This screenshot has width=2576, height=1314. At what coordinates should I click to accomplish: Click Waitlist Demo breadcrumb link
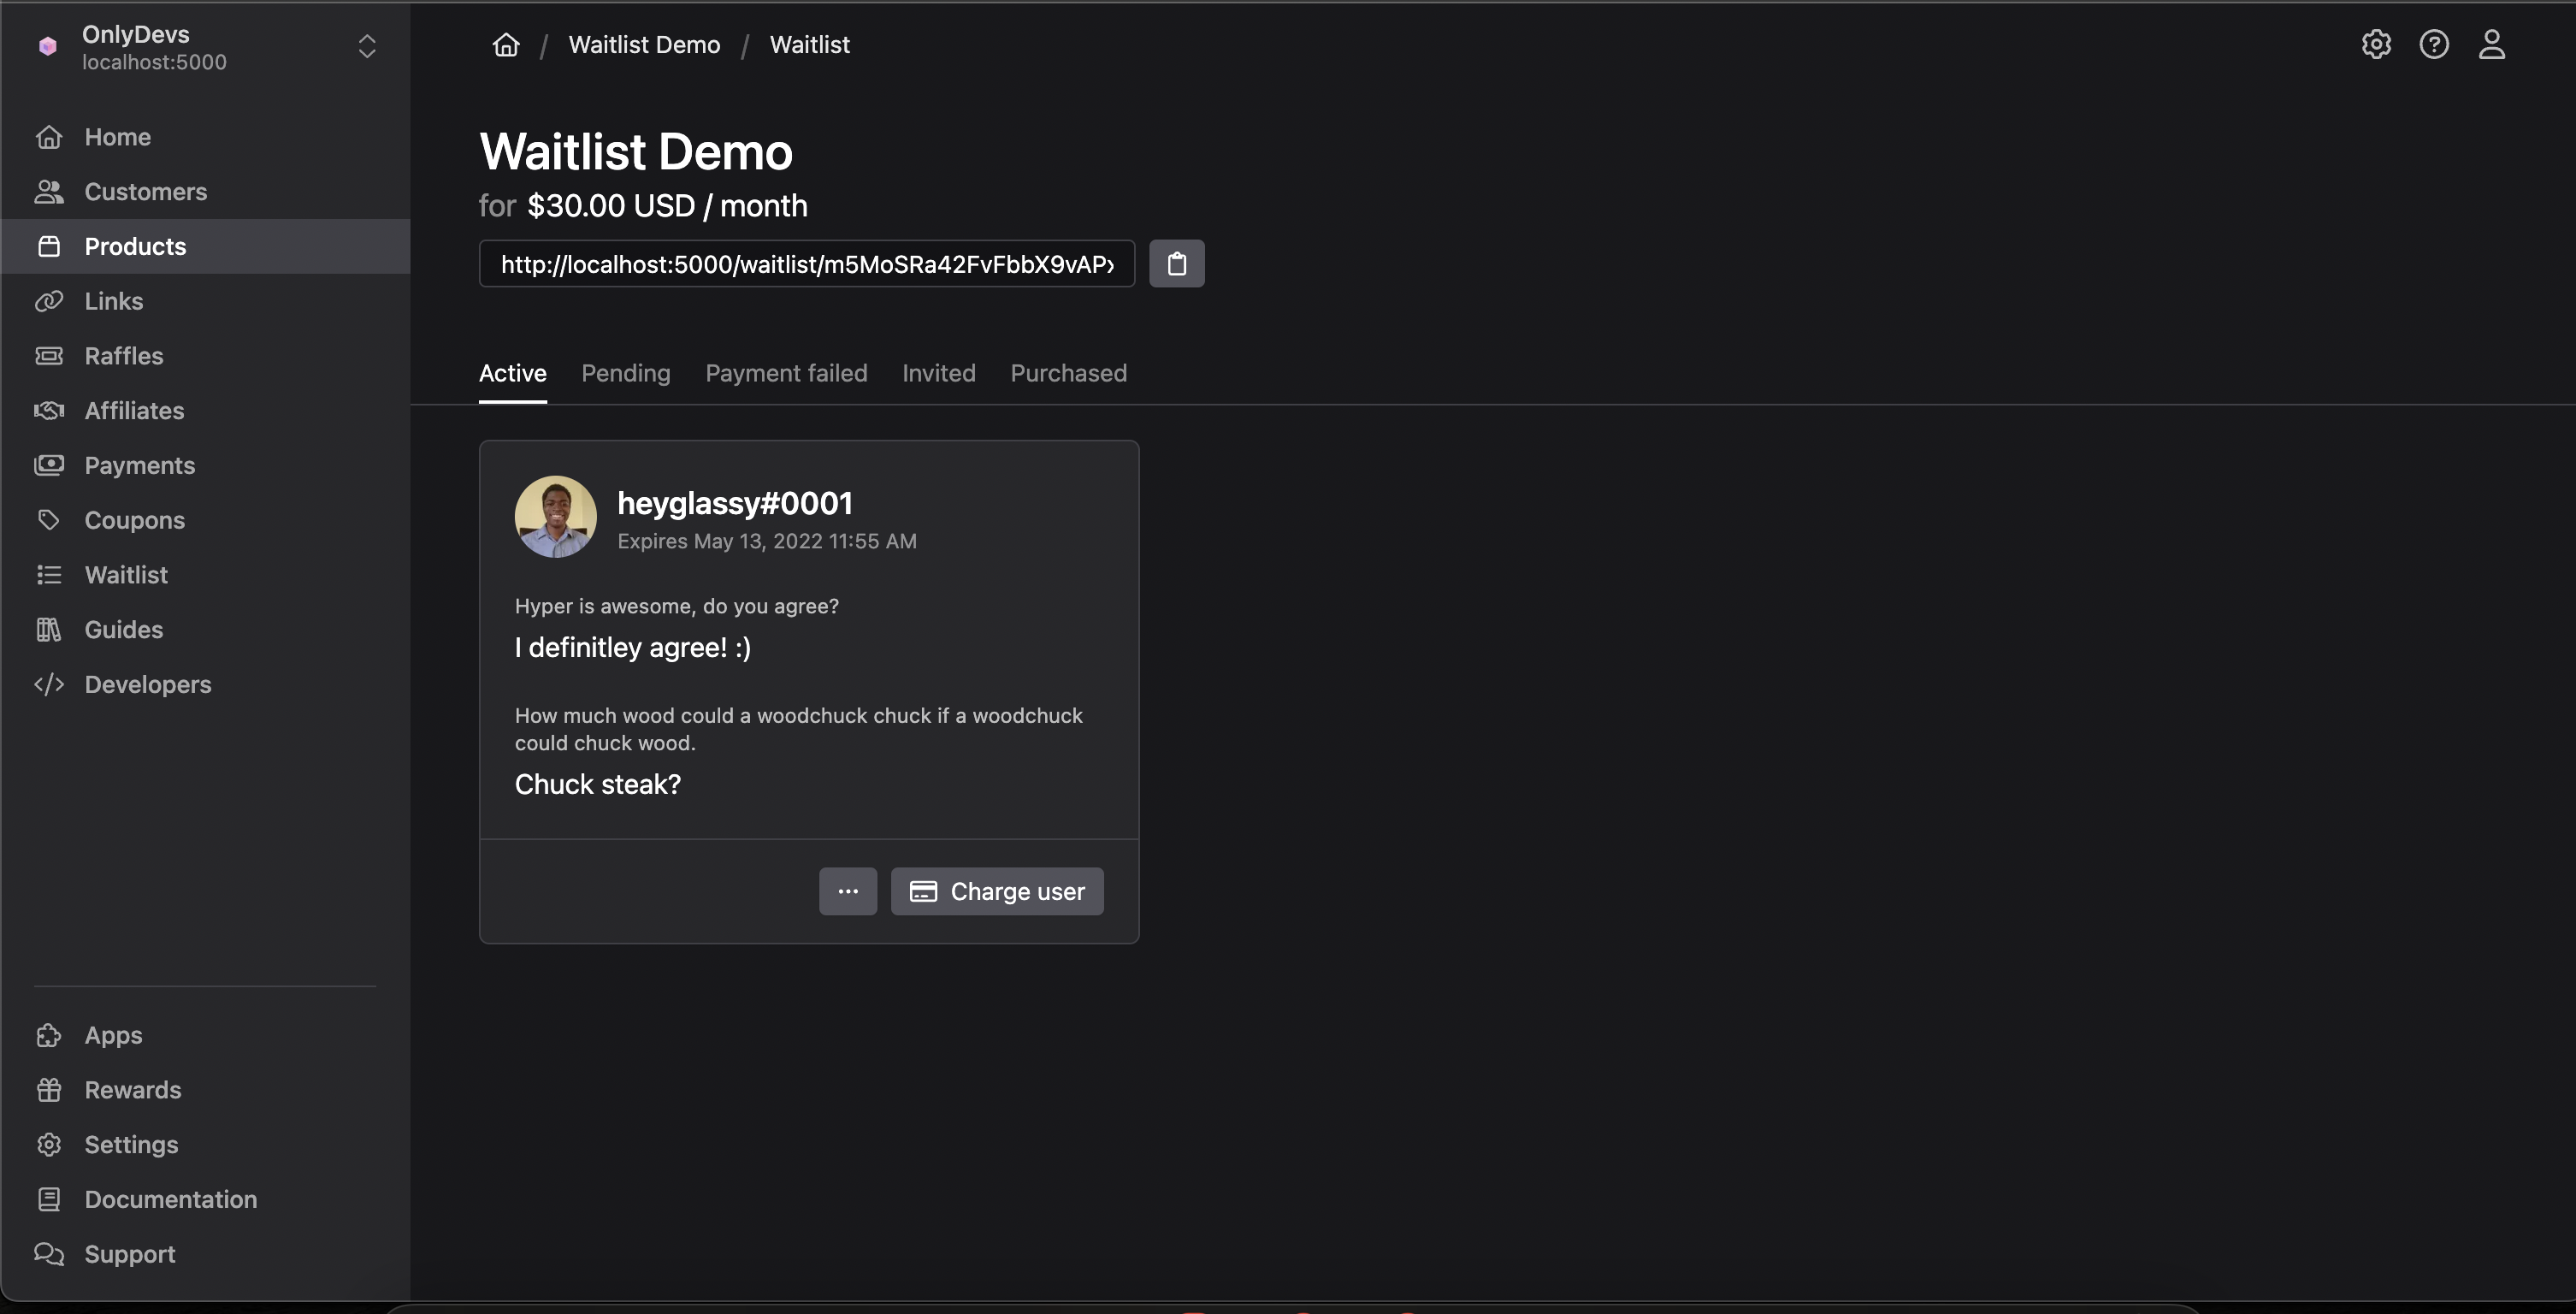point(644,45)
